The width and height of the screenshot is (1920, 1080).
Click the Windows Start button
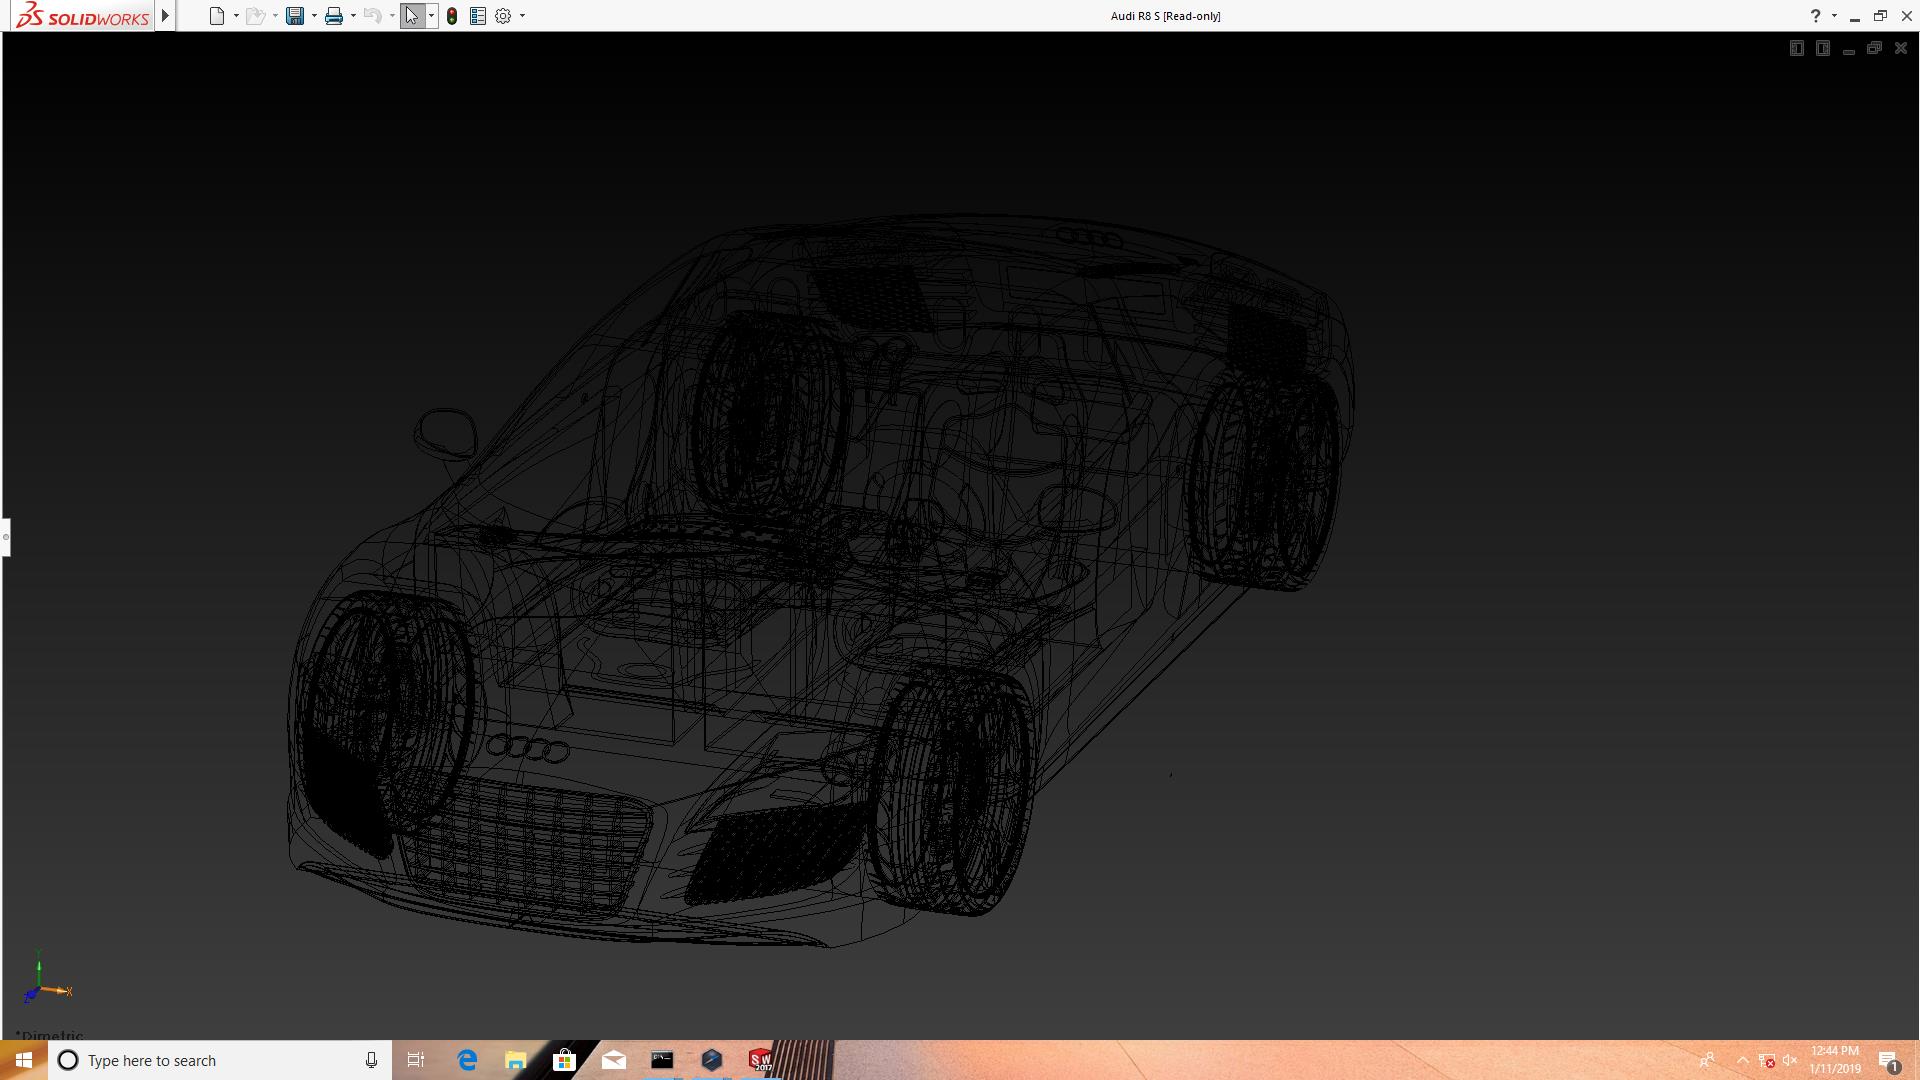(24, 1060)
